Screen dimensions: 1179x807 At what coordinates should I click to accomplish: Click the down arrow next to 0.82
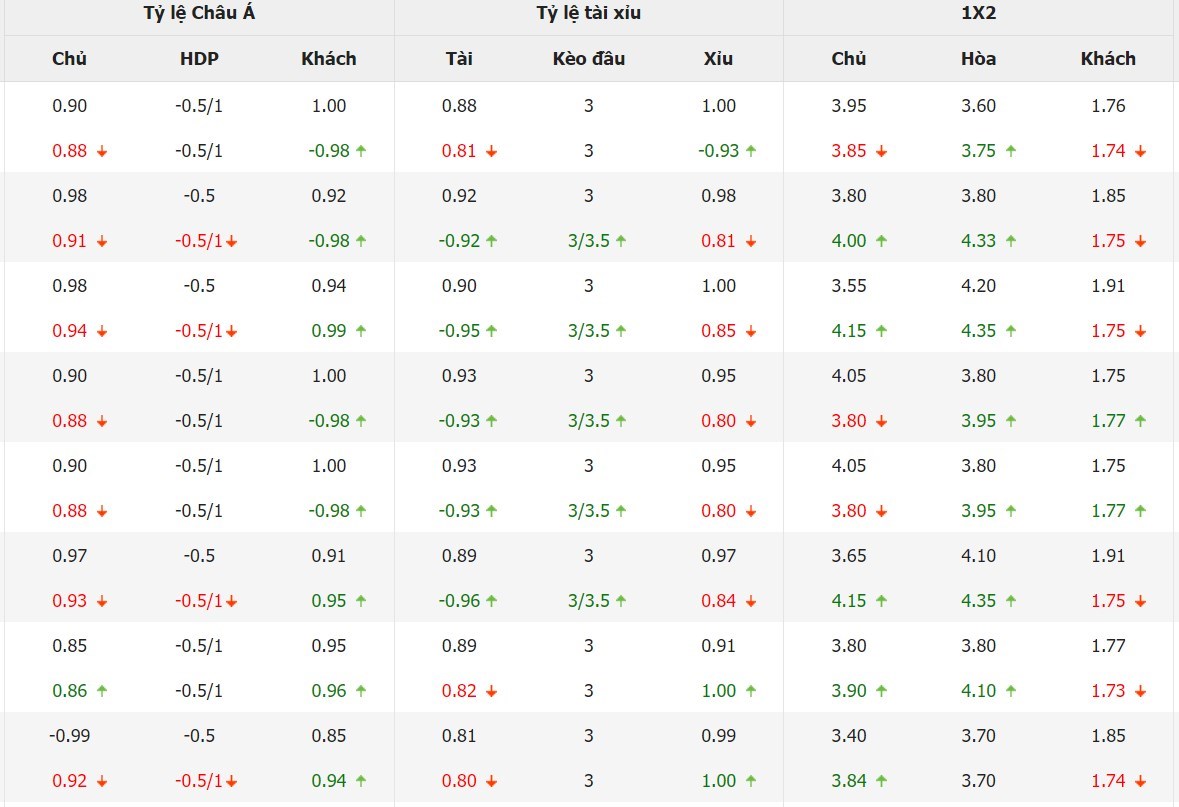coord(492,691)
